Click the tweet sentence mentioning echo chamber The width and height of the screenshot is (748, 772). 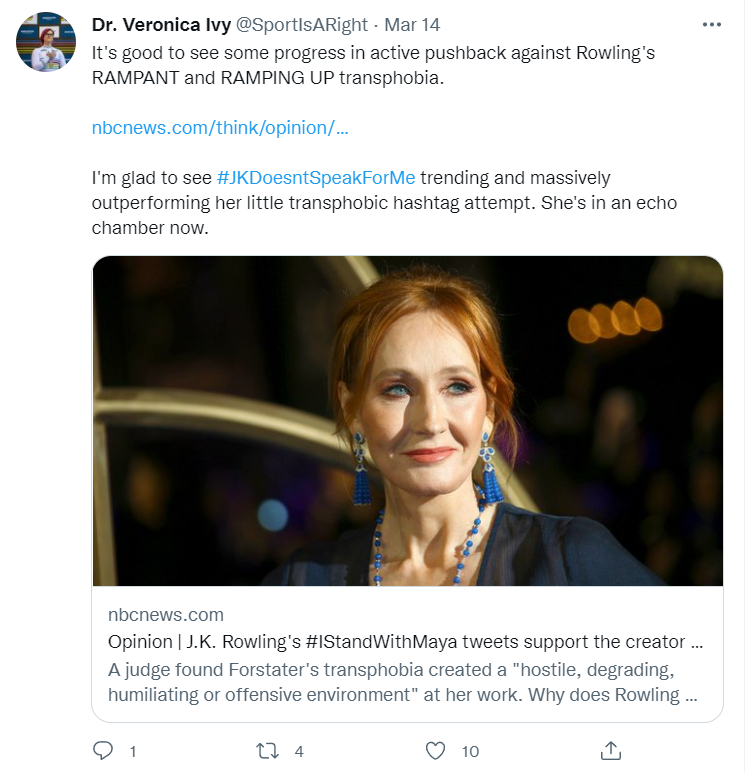pyautogui.click(x=384, y=202)
